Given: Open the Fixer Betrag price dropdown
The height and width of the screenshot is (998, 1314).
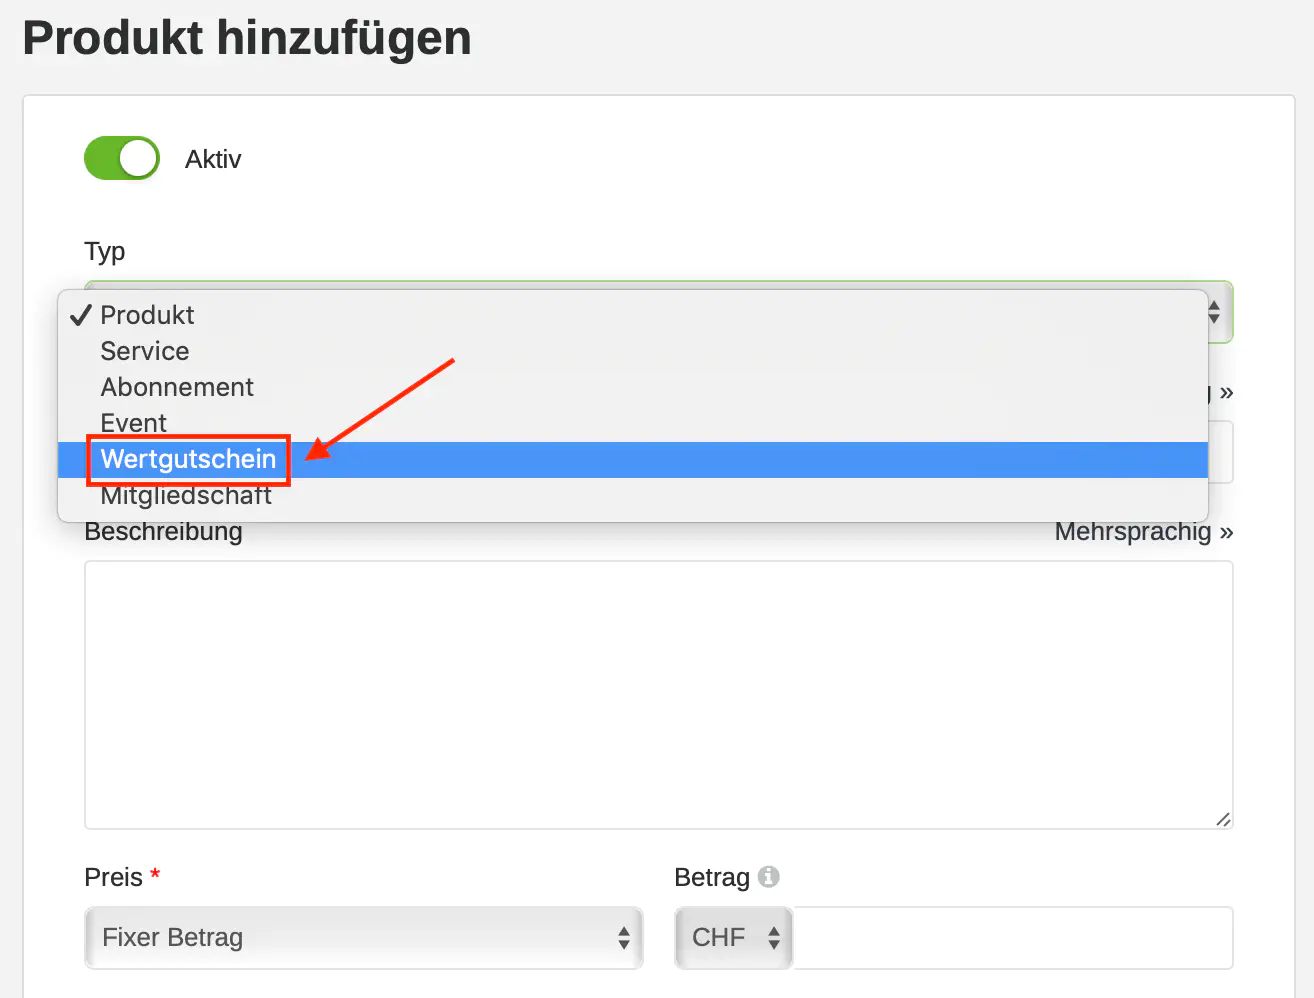Looking at the screenshot, I should 363,937.
